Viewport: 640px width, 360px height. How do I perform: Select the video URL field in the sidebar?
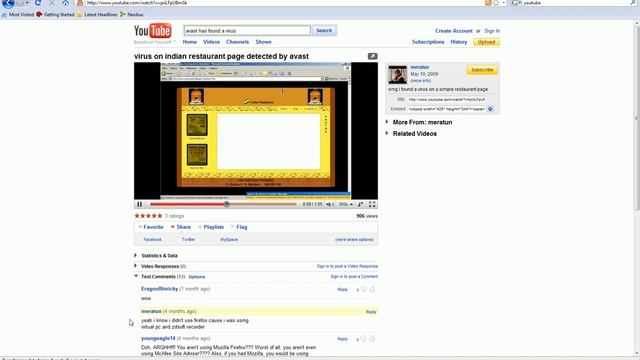pyautogui.click(x=447, y=99)
